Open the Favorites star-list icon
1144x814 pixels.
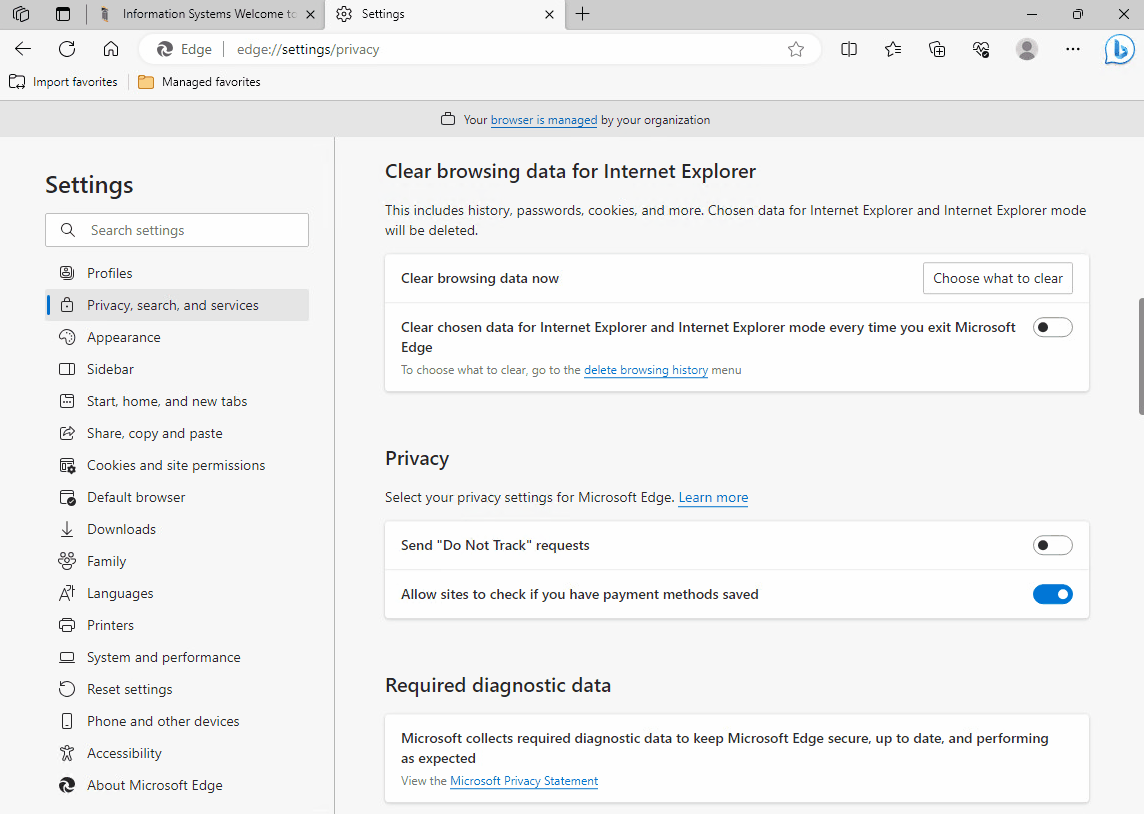[x=893, y=49]
